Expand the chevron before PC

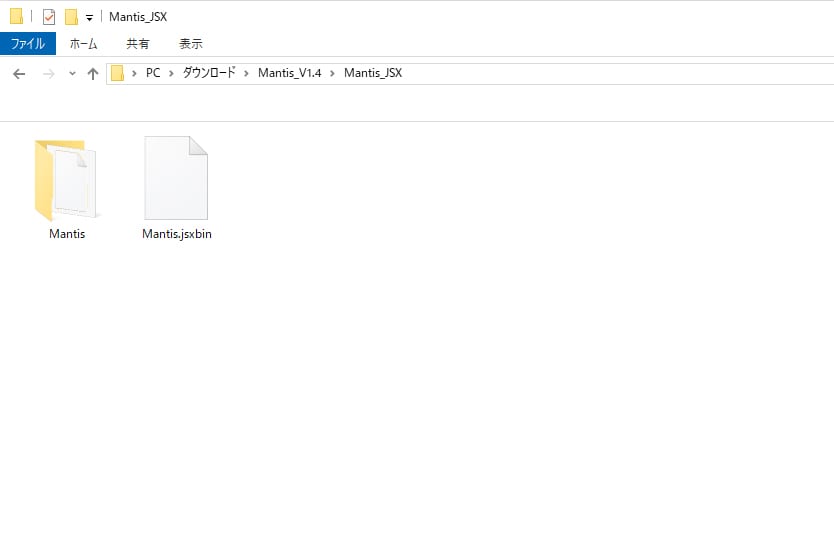pyautogui.click(x=134, y=73)
